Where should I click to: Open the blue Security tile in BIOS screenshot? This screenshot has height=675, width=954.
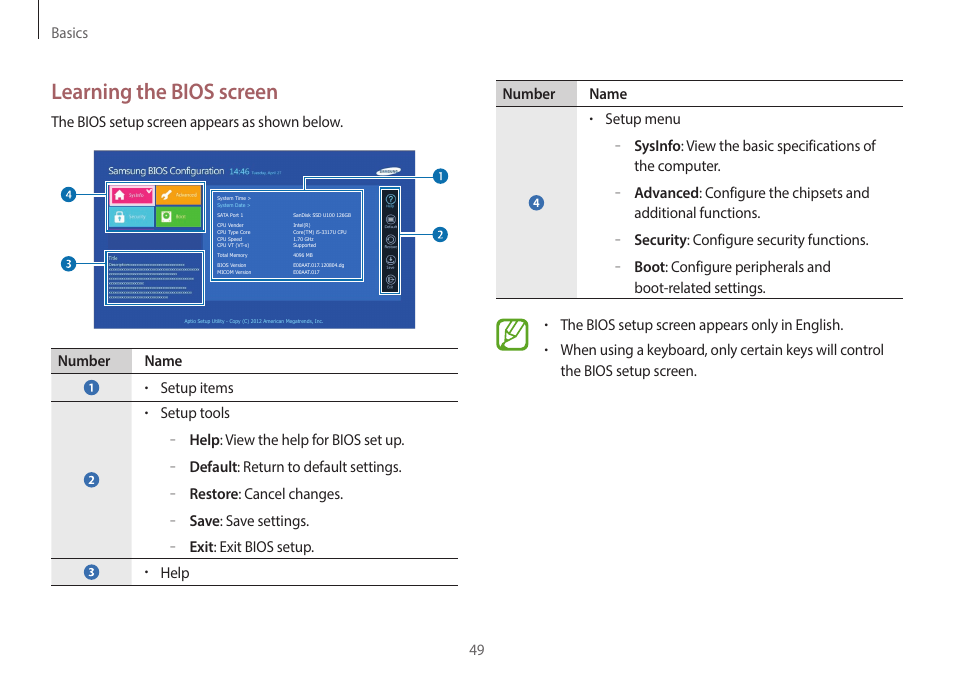pos(132,217)
